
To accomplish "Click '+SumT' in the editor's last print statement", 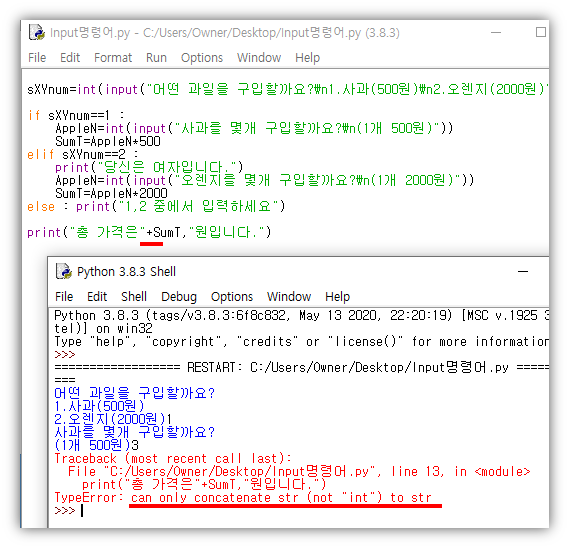I will coord(163,232).
